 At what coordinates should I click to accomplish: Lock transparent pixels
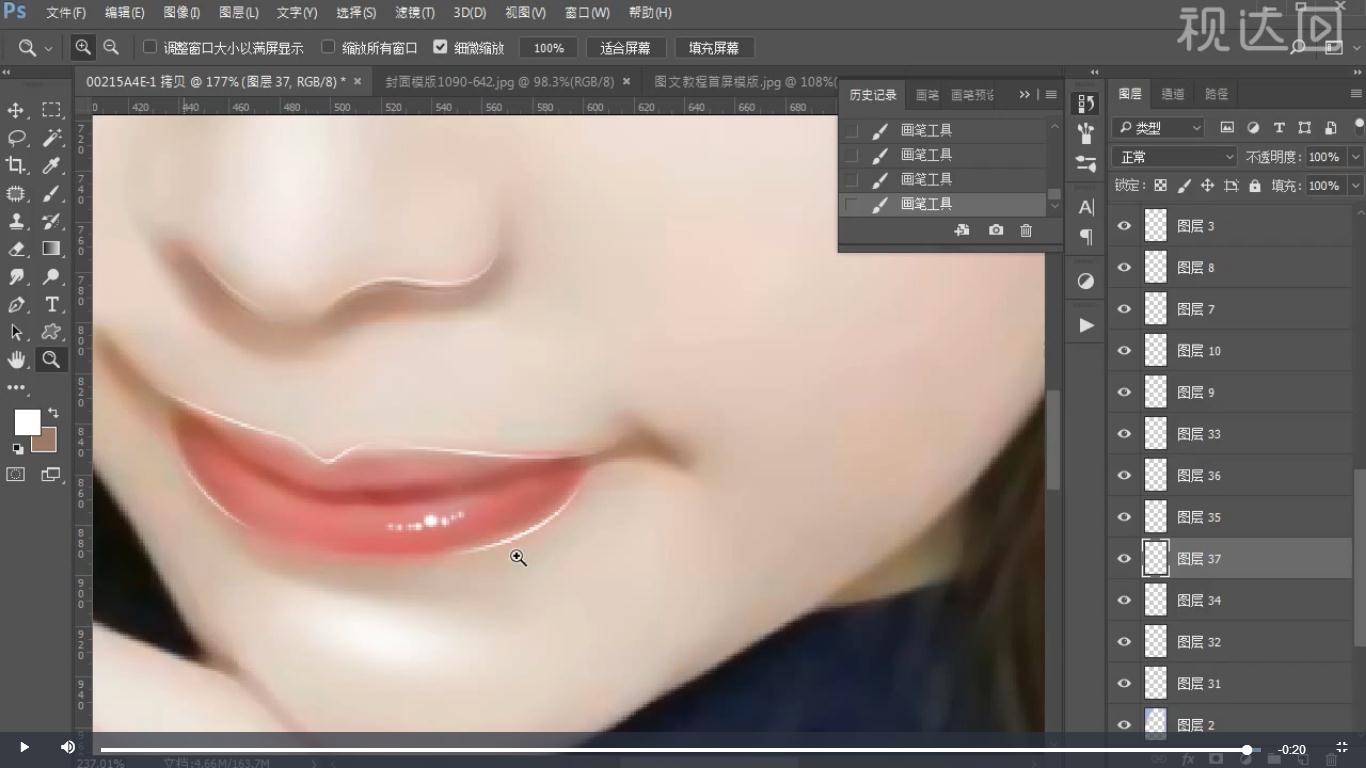(x=1160, y=186)
